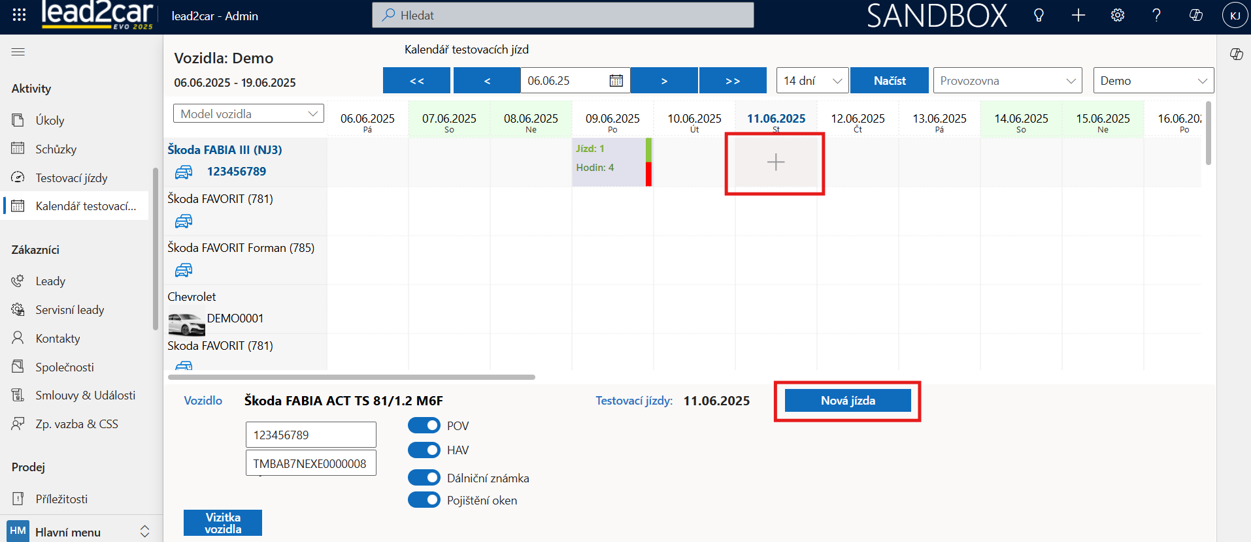Open the settings gear icon
This screenshot has width=1251, height=542.
1117,16
